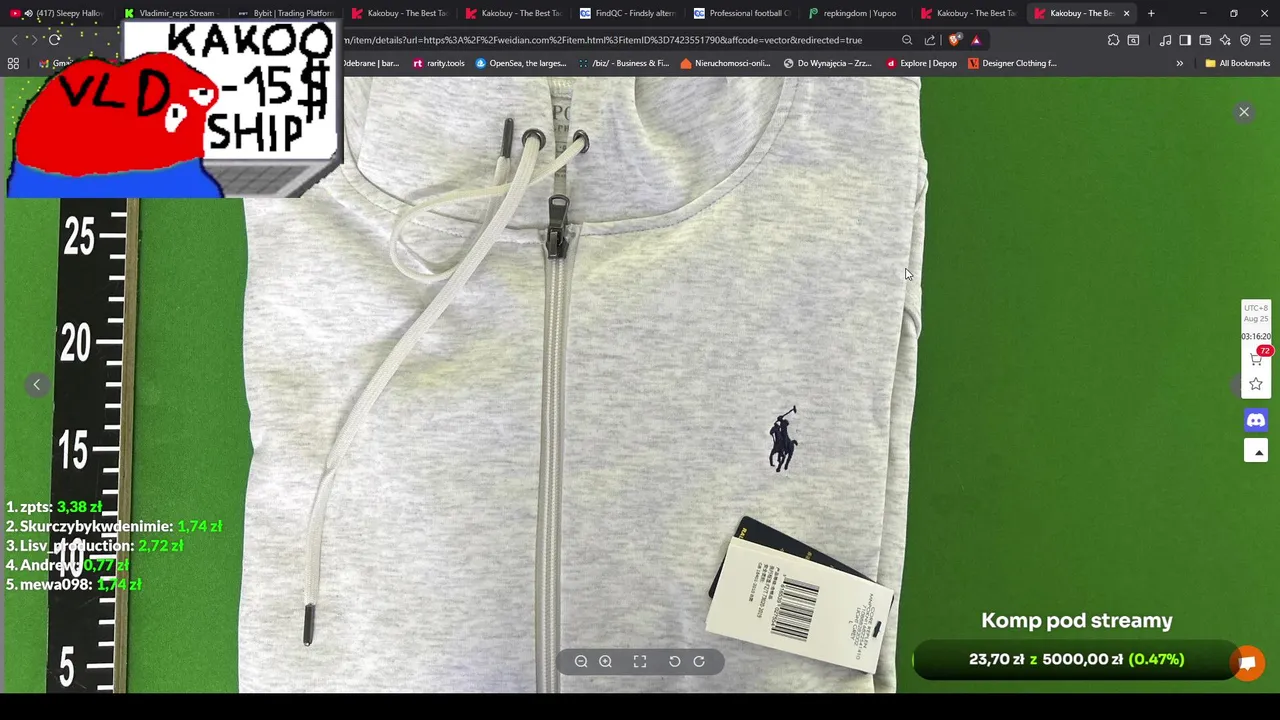
Task: Open the Nieruchomosci-onli bookmark
Action: (x=725, y=63)
